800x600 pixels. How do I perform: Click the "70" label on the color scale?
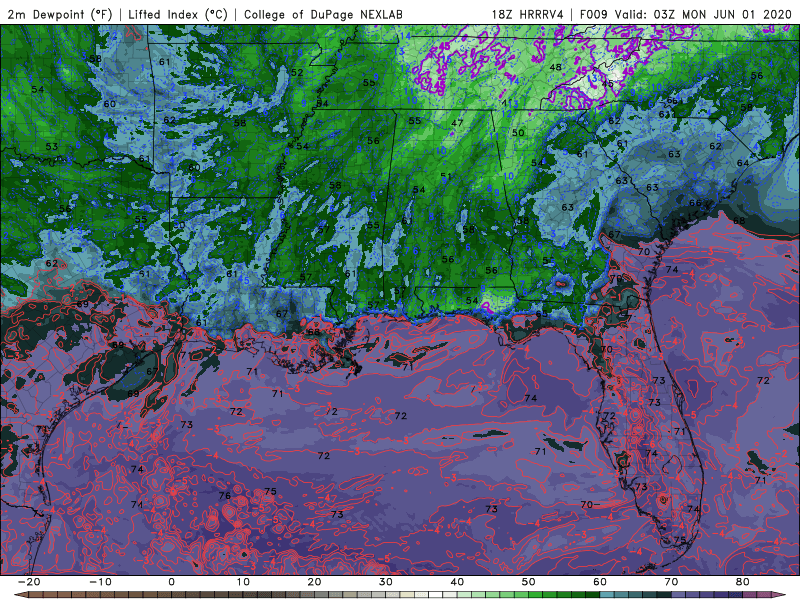pyautogui.click(x=671, y=582)
